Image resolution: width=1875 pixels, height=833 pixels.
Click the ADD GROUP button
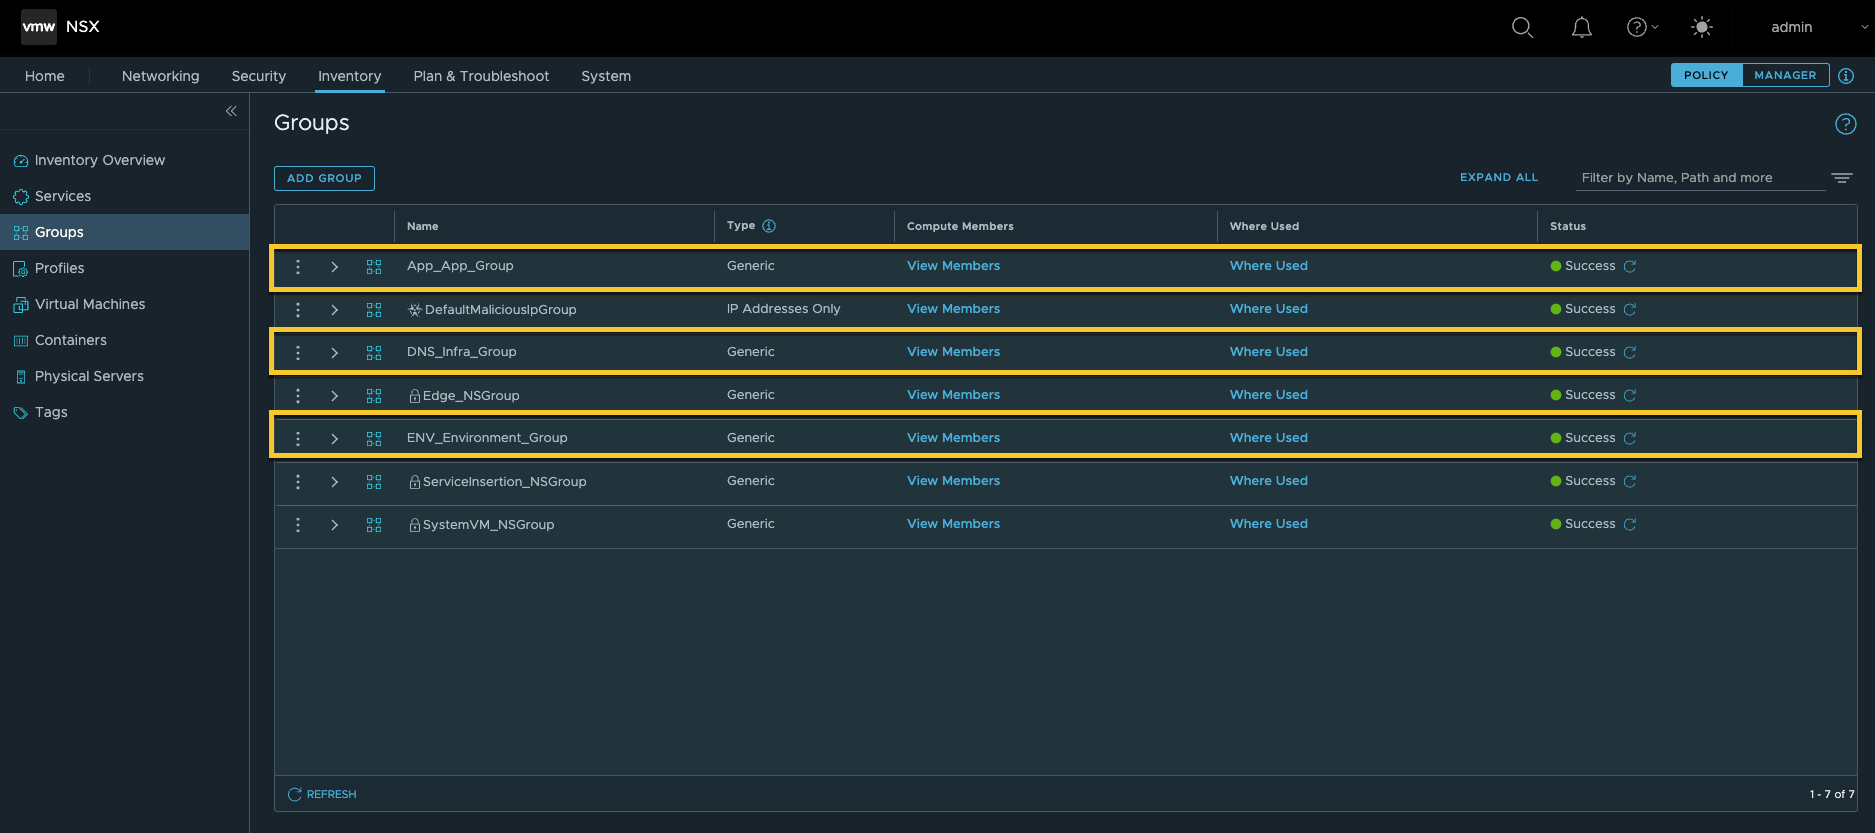coord(324,178)
